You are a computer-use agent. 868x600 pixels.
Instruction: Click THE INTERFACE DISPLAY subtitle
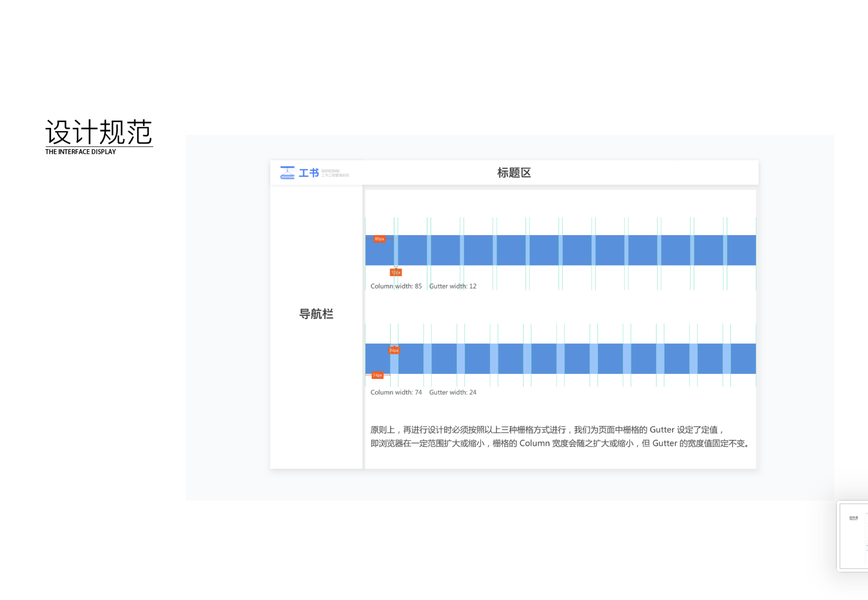tap(81, 152)
